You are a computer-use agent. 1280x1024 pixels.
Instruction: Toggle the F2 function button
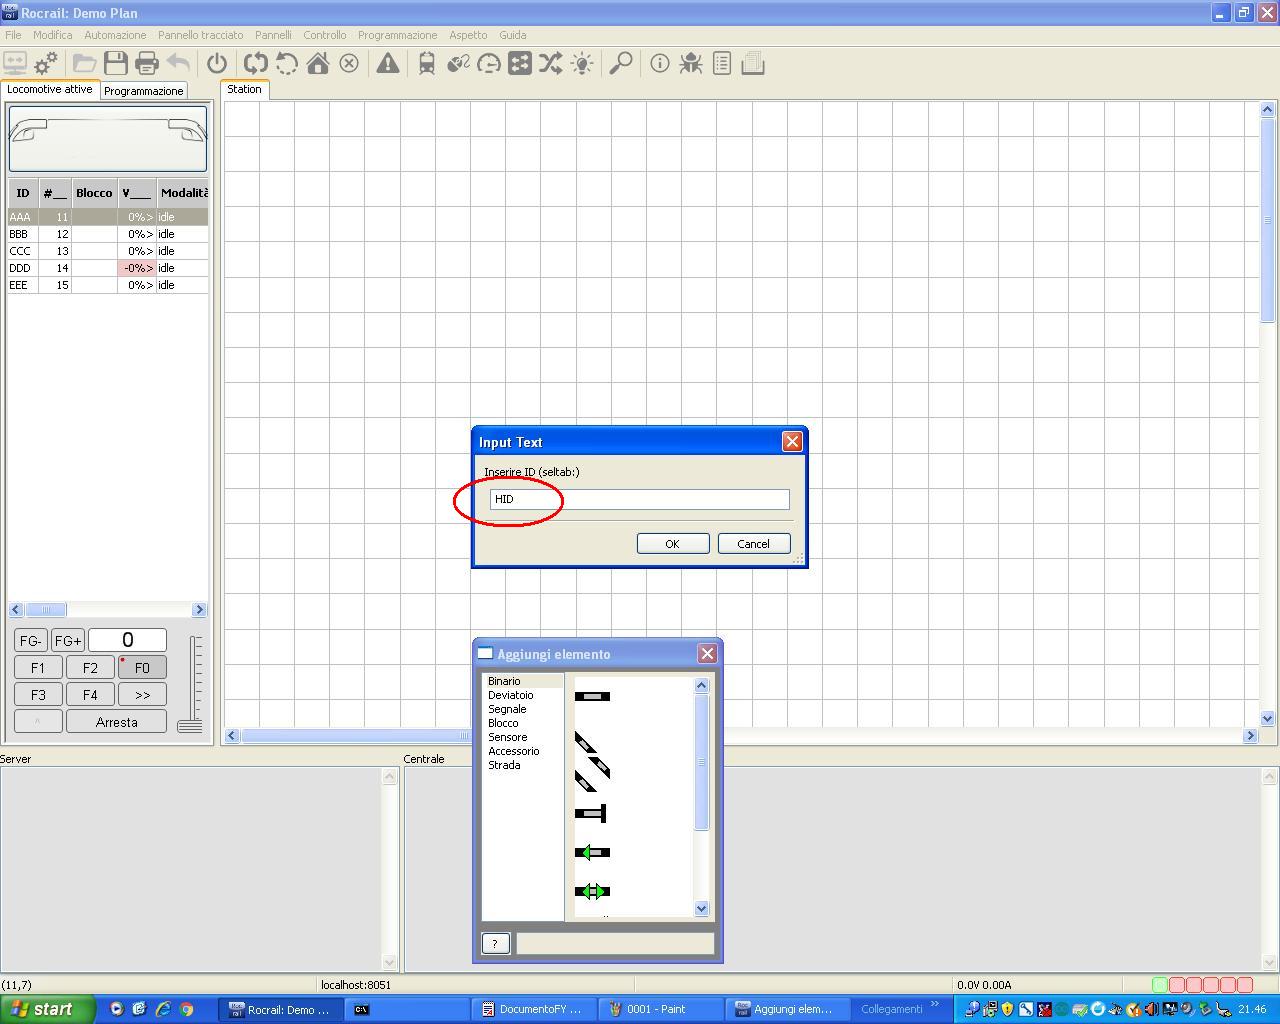coord(90,668)
